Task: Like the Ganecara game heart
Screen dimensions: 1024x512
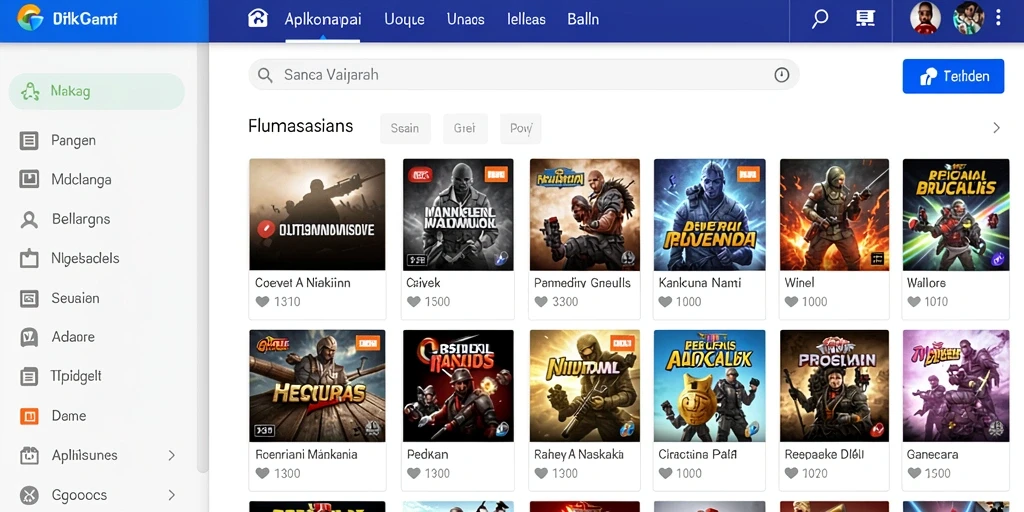Action: click(914, 473)
